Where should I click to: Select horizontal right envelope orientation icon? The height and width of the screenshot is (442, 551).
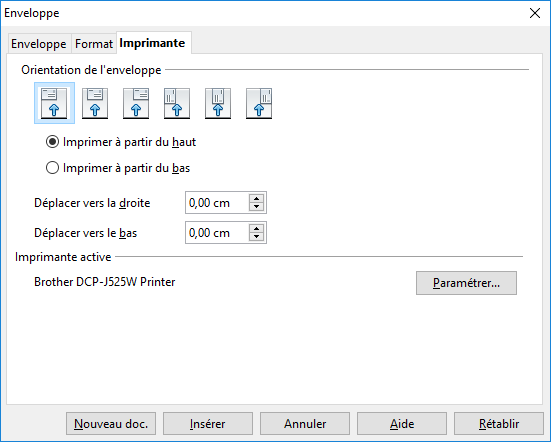pyautogui.click(x=136, y=103)
